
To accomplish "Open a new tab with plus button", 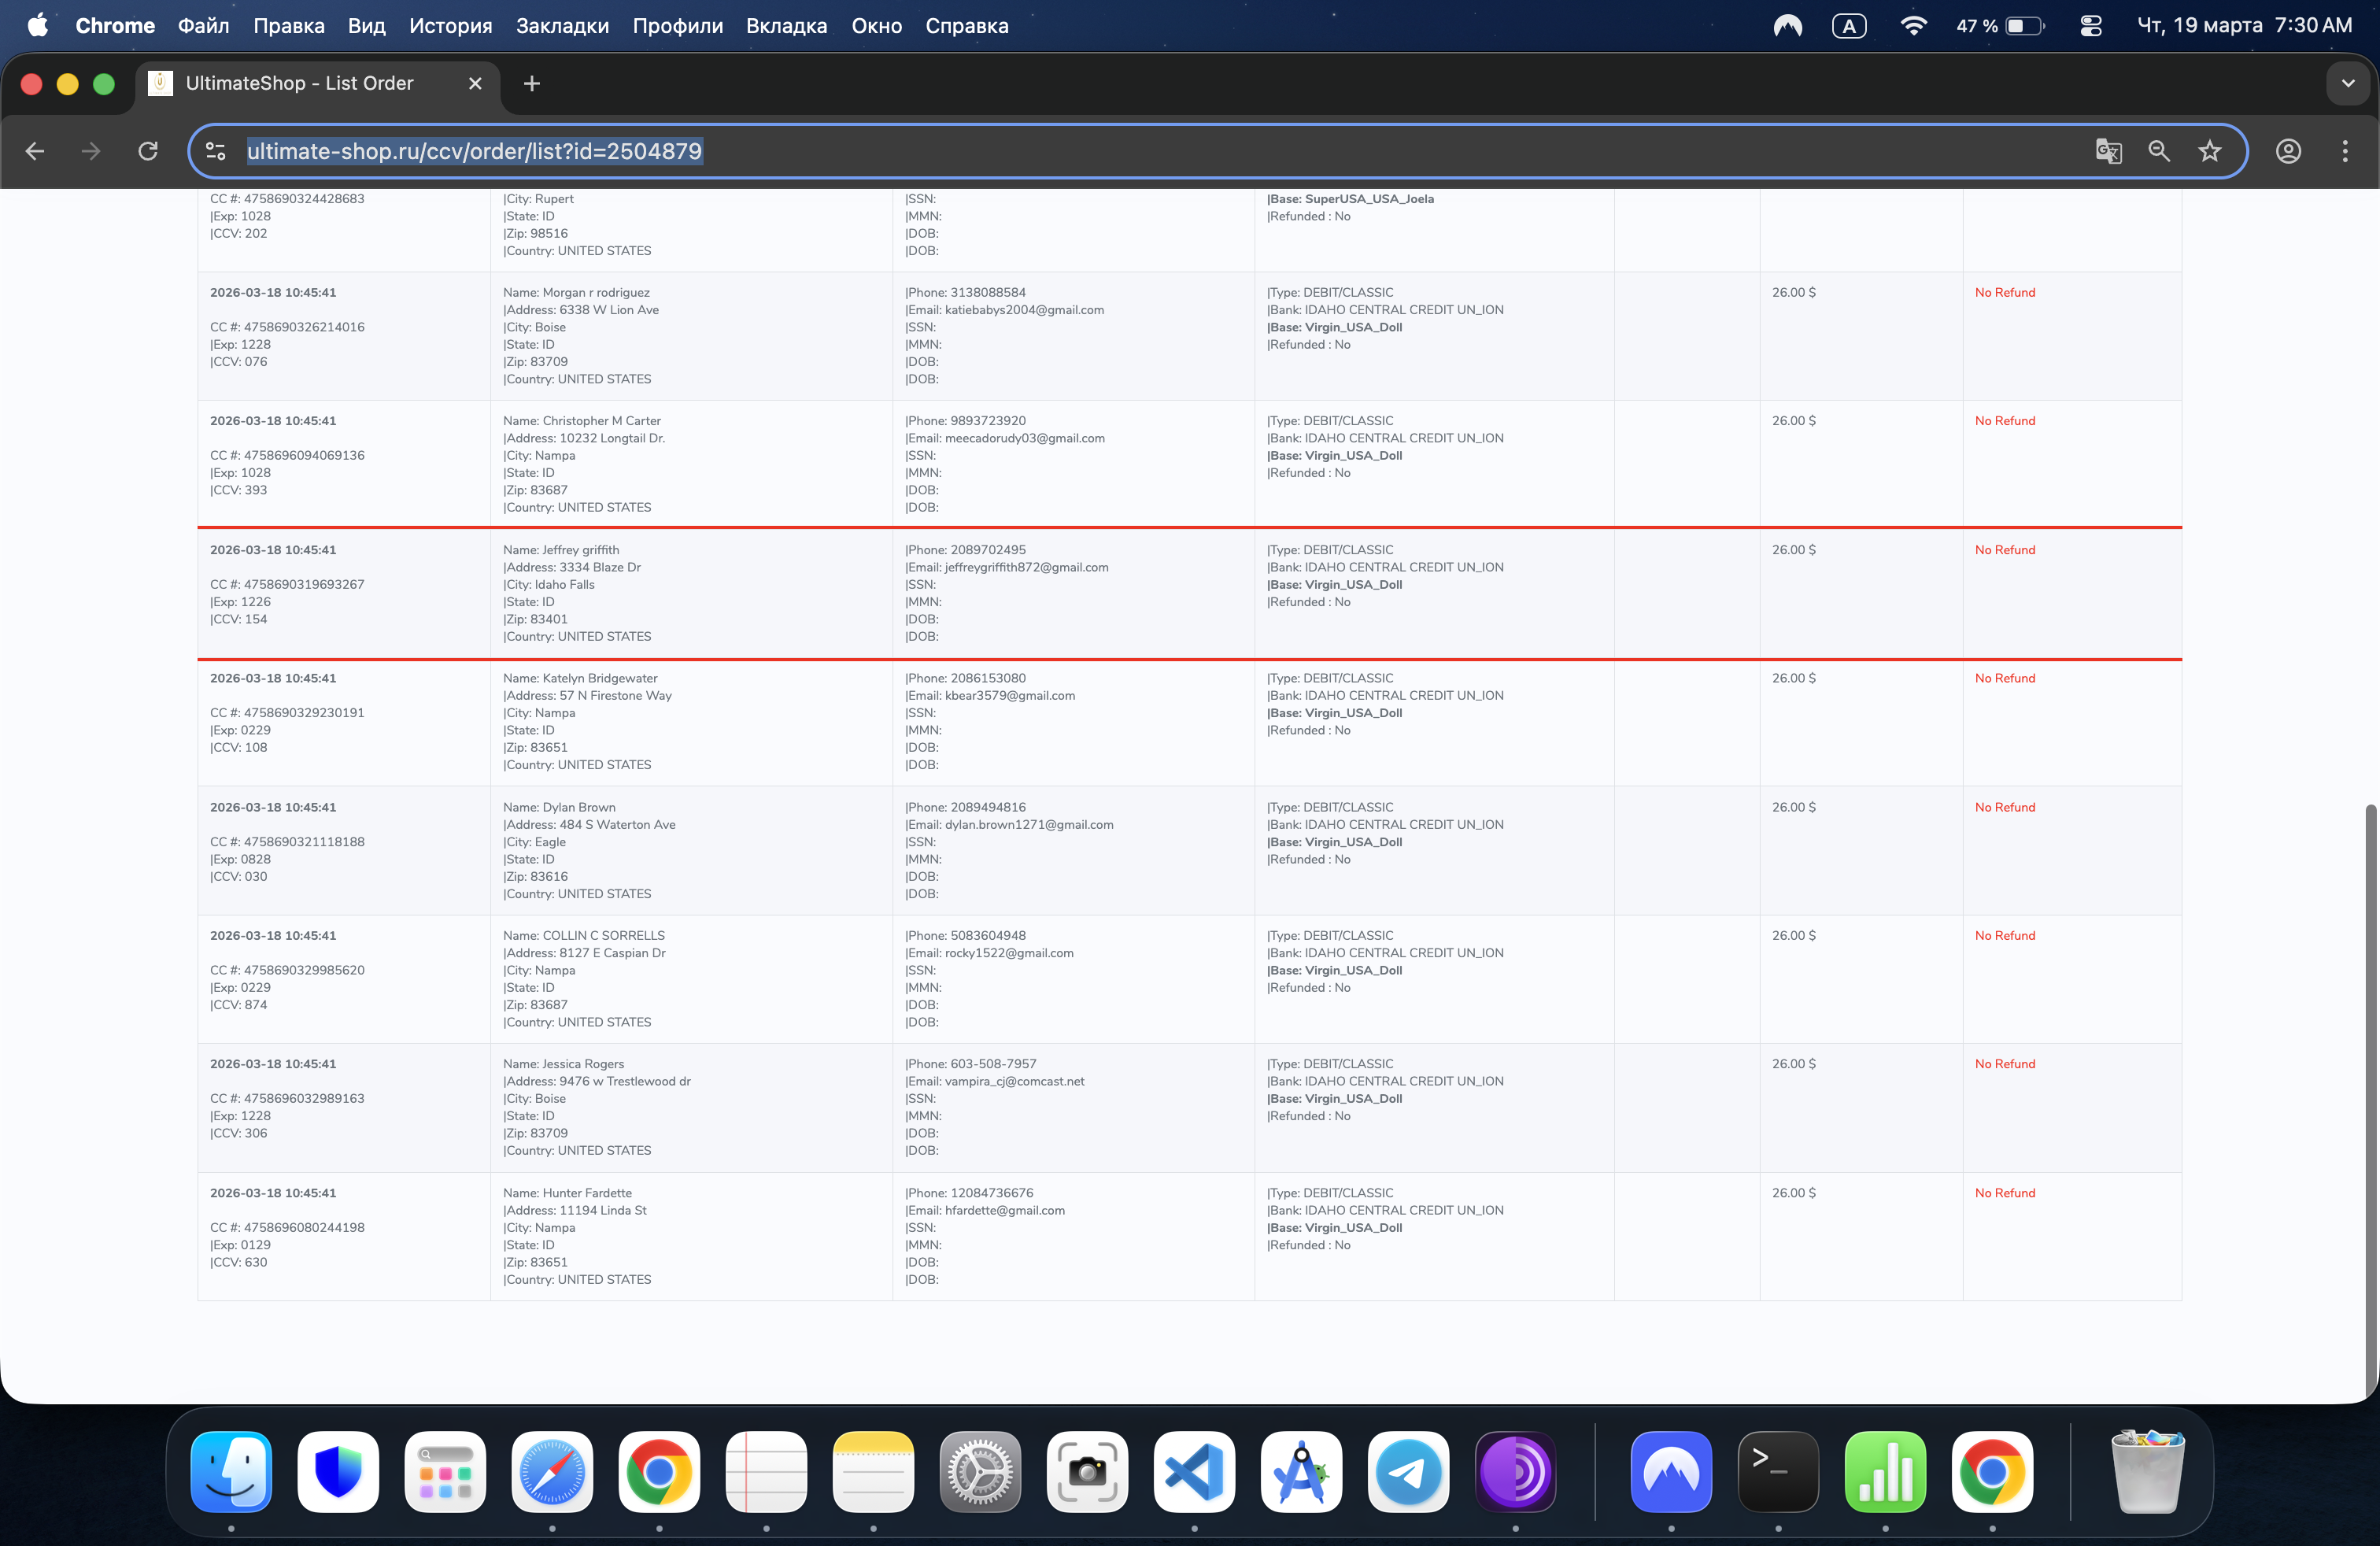I will (x=532, y=84).
